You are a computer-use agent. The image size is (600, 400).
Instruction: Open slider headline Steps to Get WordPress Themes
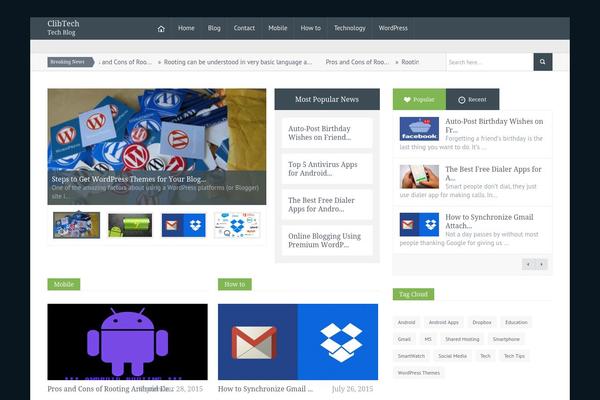point(129,179)
